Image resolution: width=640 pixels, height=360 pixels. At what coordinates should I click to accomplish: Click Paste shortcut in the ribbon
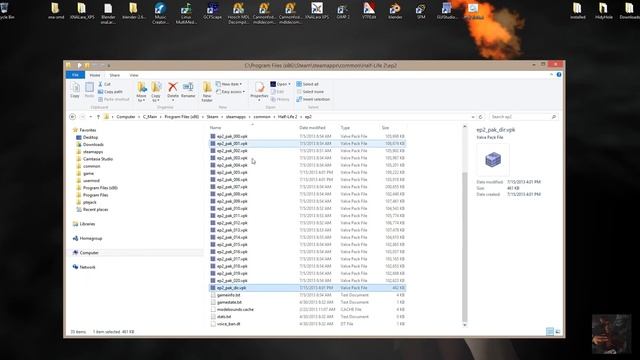point(113,99)
